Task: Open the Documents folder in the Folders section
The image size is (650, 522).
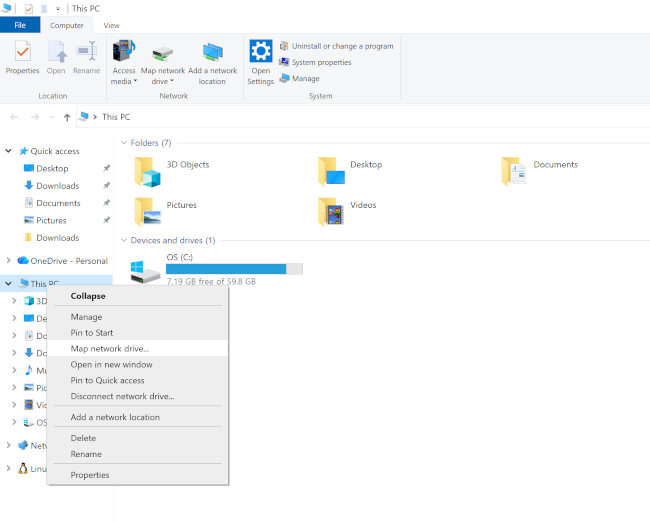Action: point(539,172)
